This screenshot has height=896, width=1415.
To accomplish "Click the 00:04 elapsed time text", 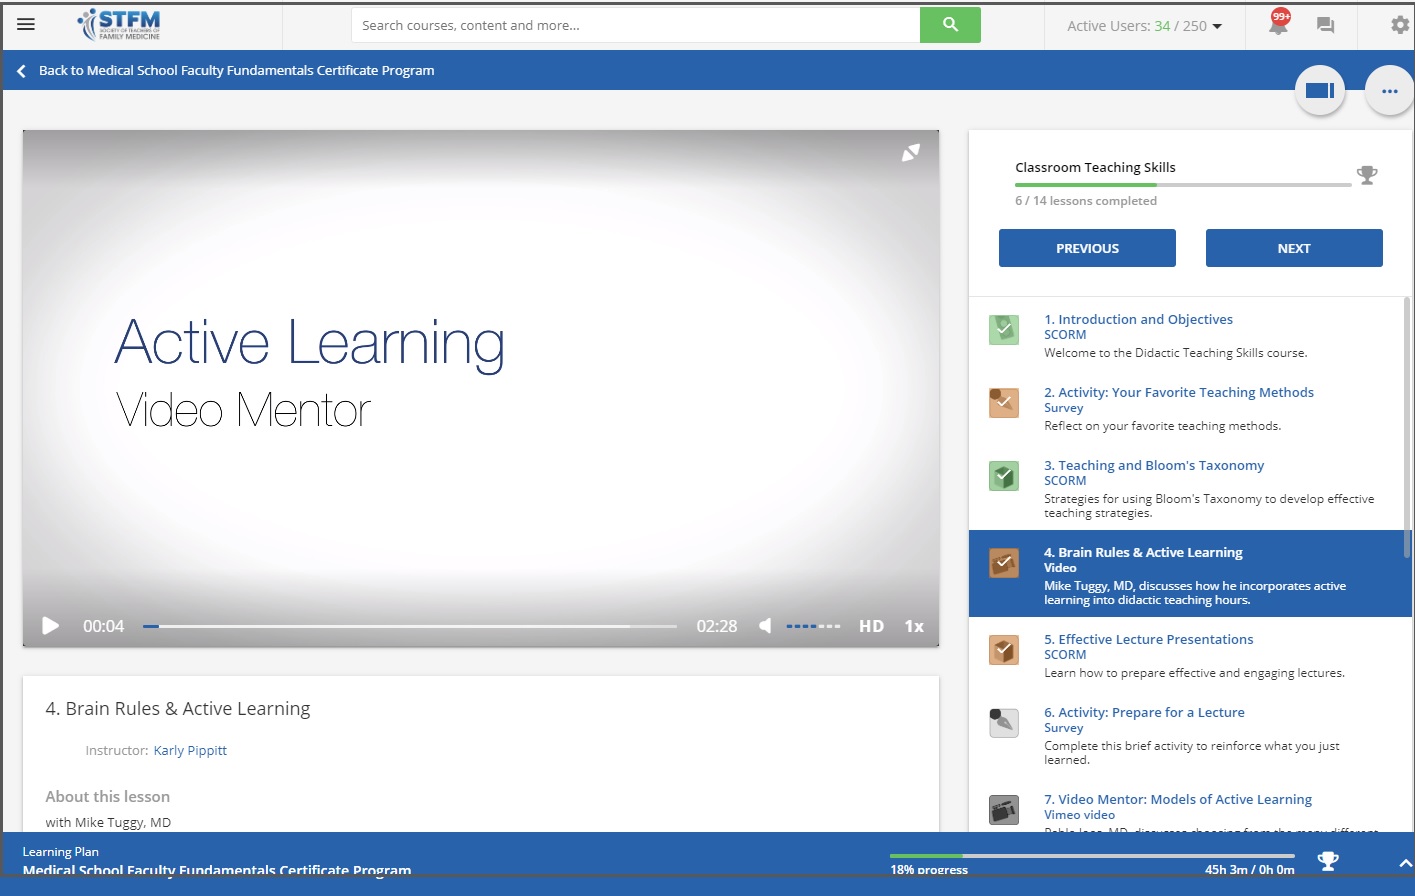I will click(103, 626).
